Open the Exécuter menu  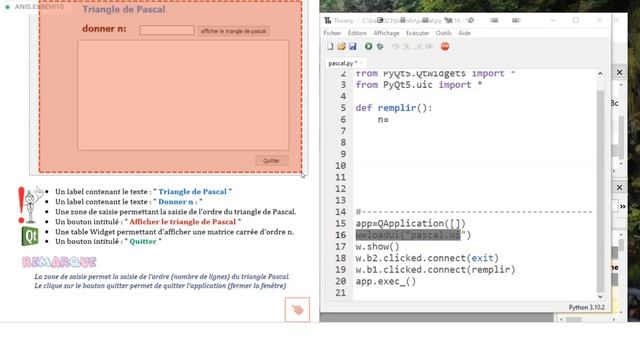[x=417, y=33]
